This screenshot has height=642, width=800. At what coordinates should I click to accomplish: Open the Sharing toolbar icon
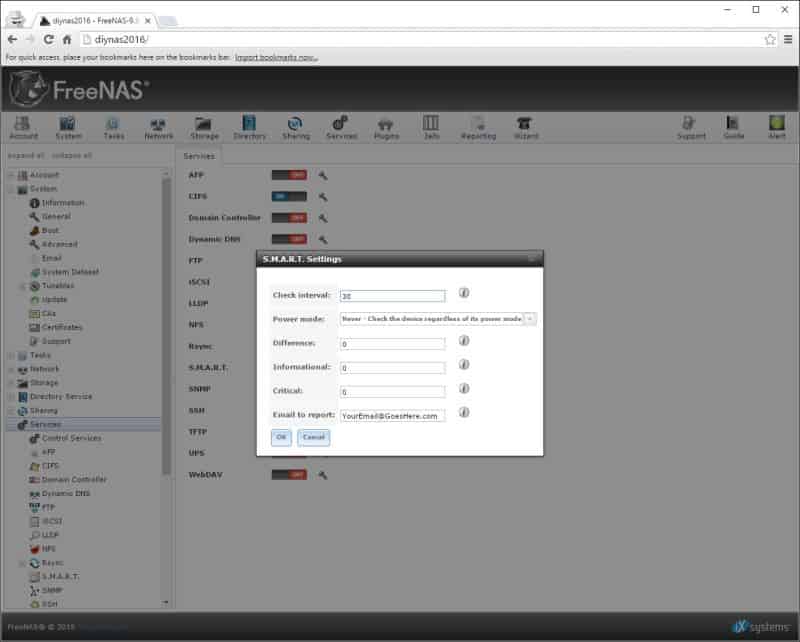coord(296,127)
